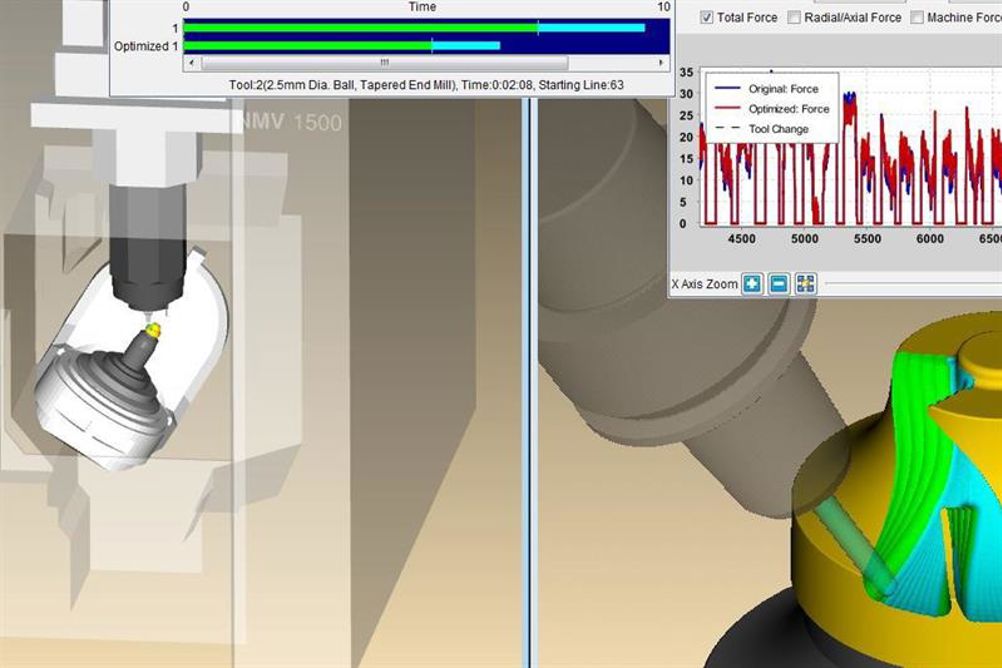Zoom in on the X axis with the plus icon
Image resolution: width=1002 pixels, height=668 pixels.
coord(752,283)
